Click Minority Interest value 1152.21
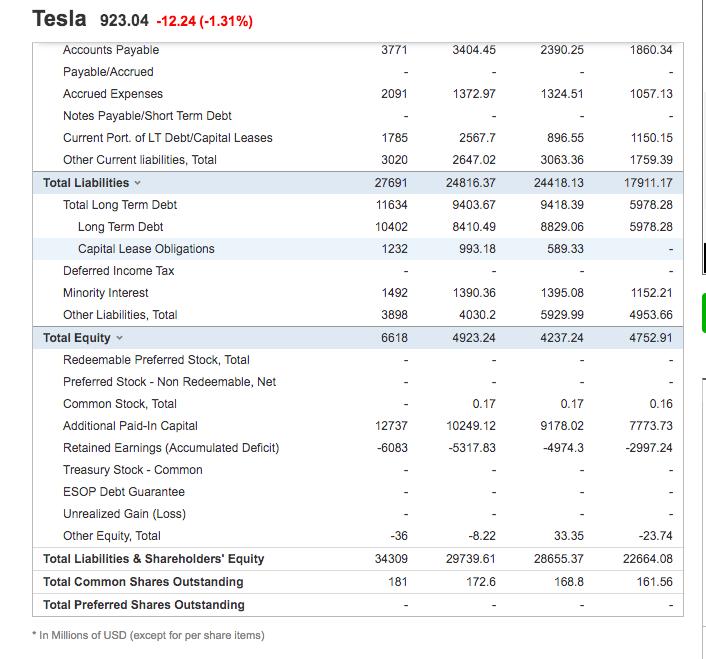Viewport: 706px width, 659px height. (652, 293)
